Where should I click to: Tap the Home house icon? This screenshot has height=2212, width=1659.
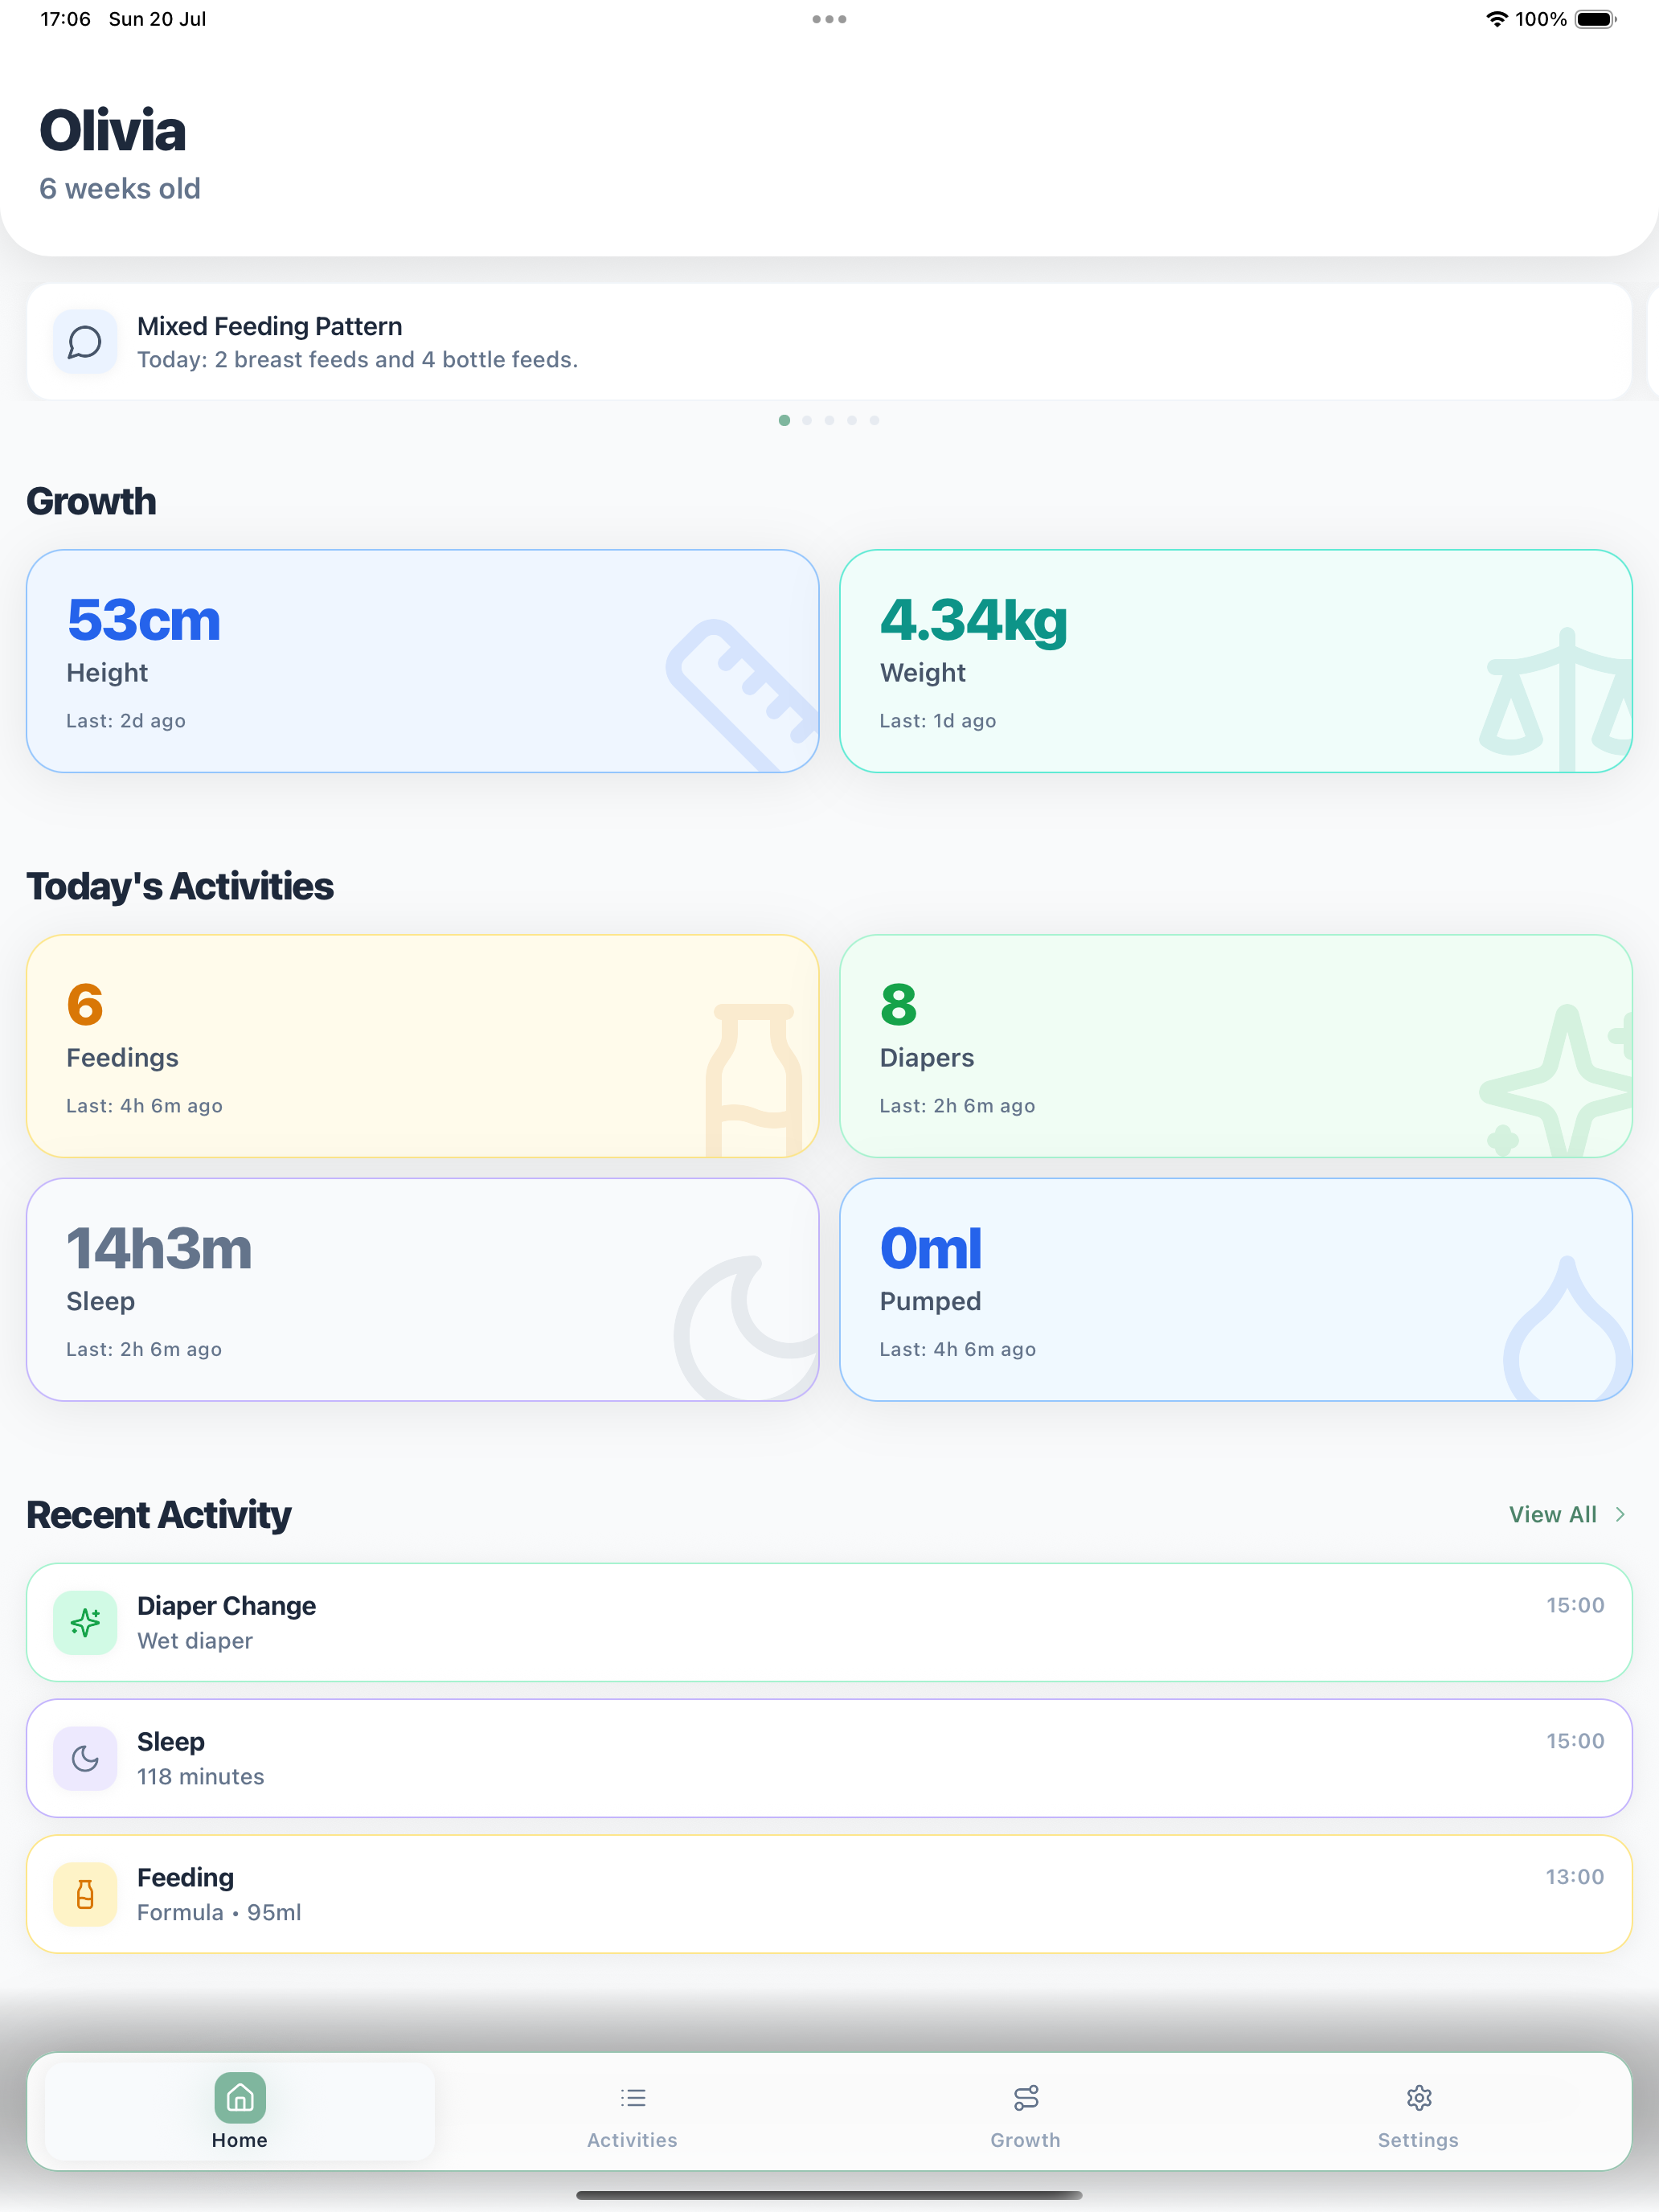pyautogui.click(x=240, y=2097)
